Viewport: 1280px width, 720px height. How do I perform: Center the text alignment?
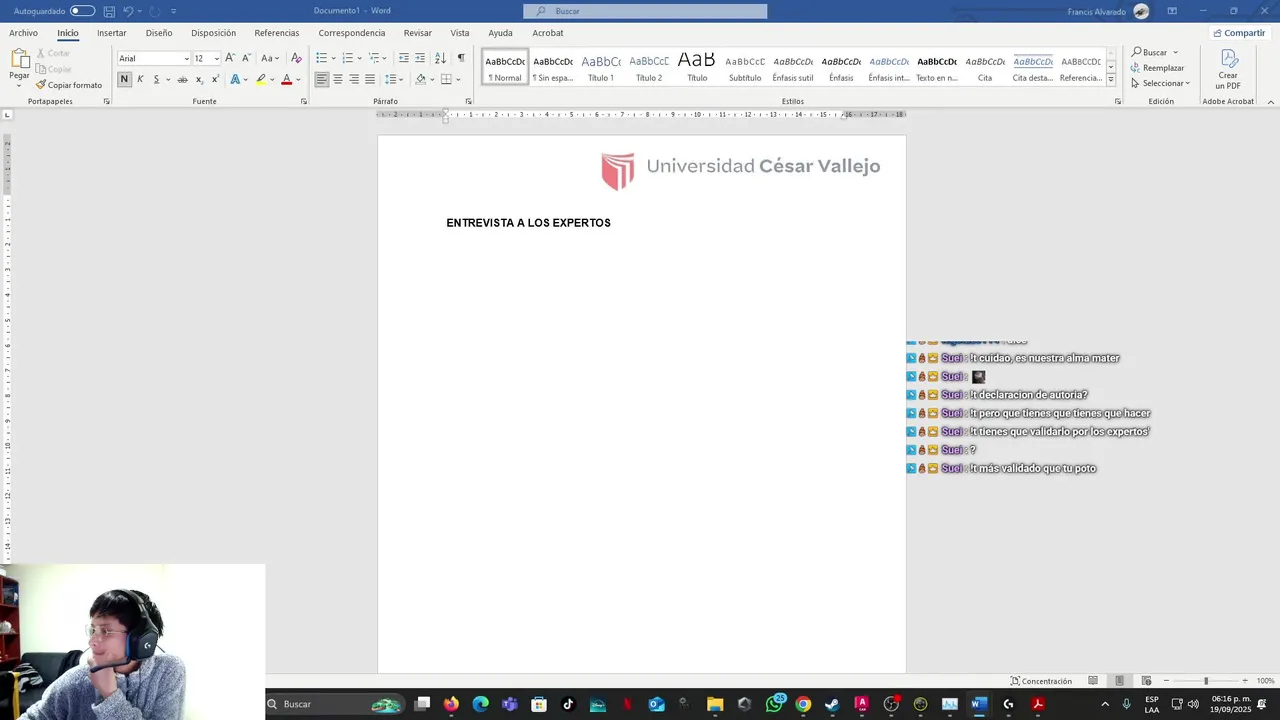(x=338, y=79)
